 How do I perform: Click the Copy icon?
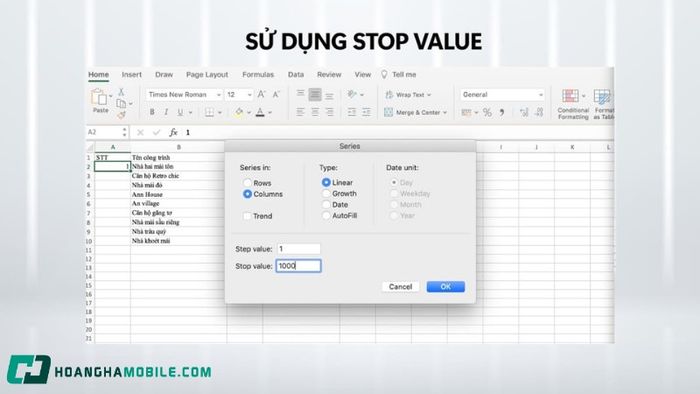click(x=121, y=104)
